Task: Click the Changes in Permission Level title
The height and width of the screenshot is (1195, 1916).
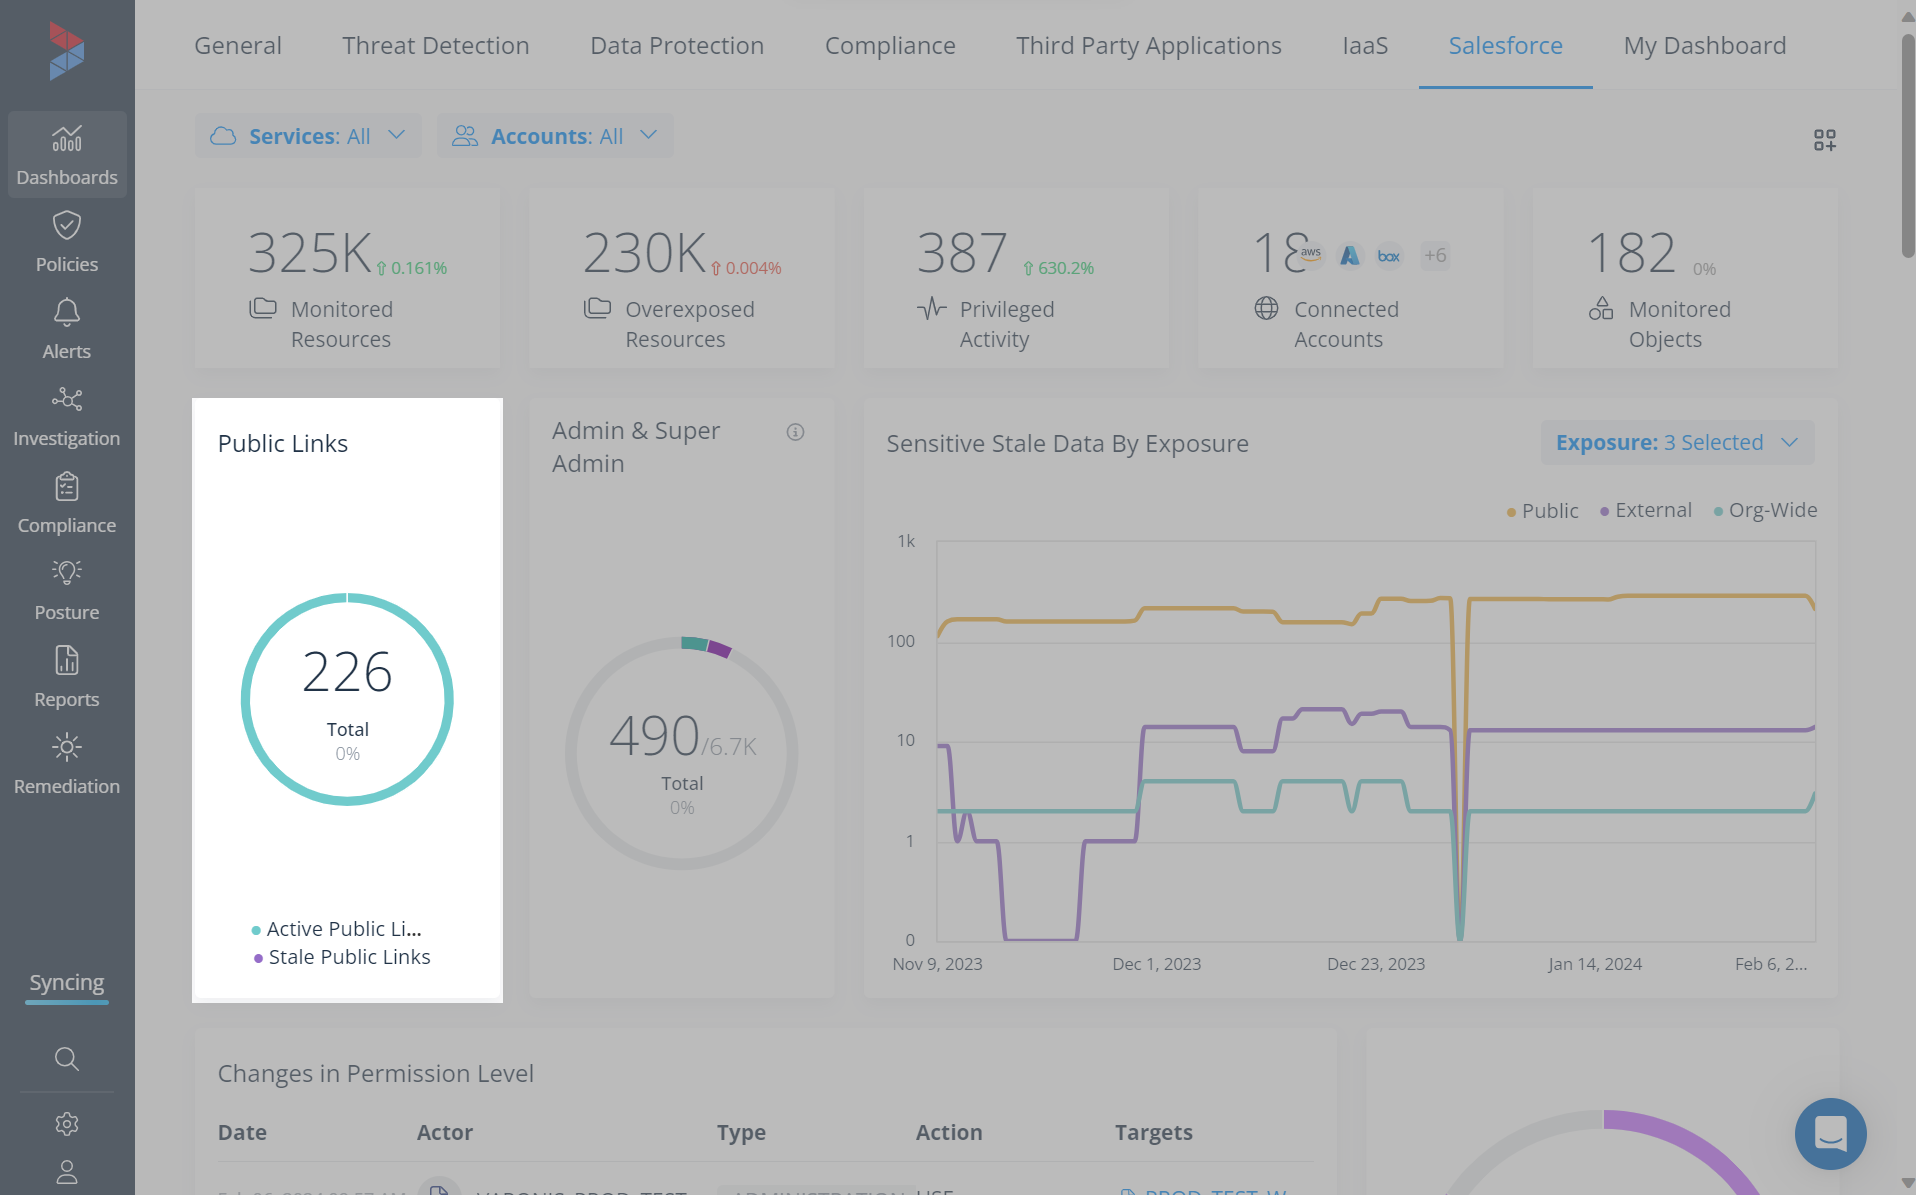Action: point(376,1073)
